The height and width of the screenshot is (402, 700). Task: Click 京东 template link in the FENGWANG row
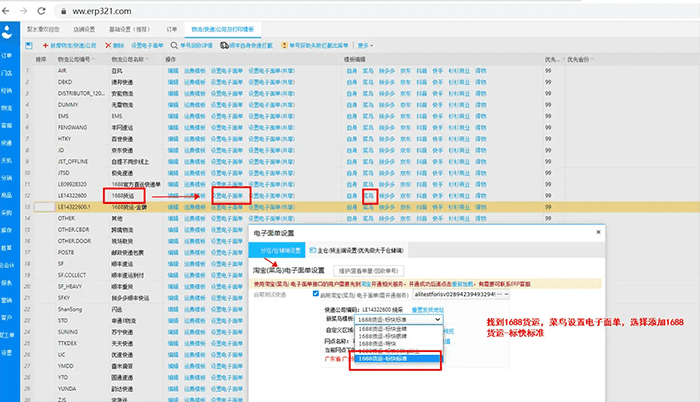[405, 128]
